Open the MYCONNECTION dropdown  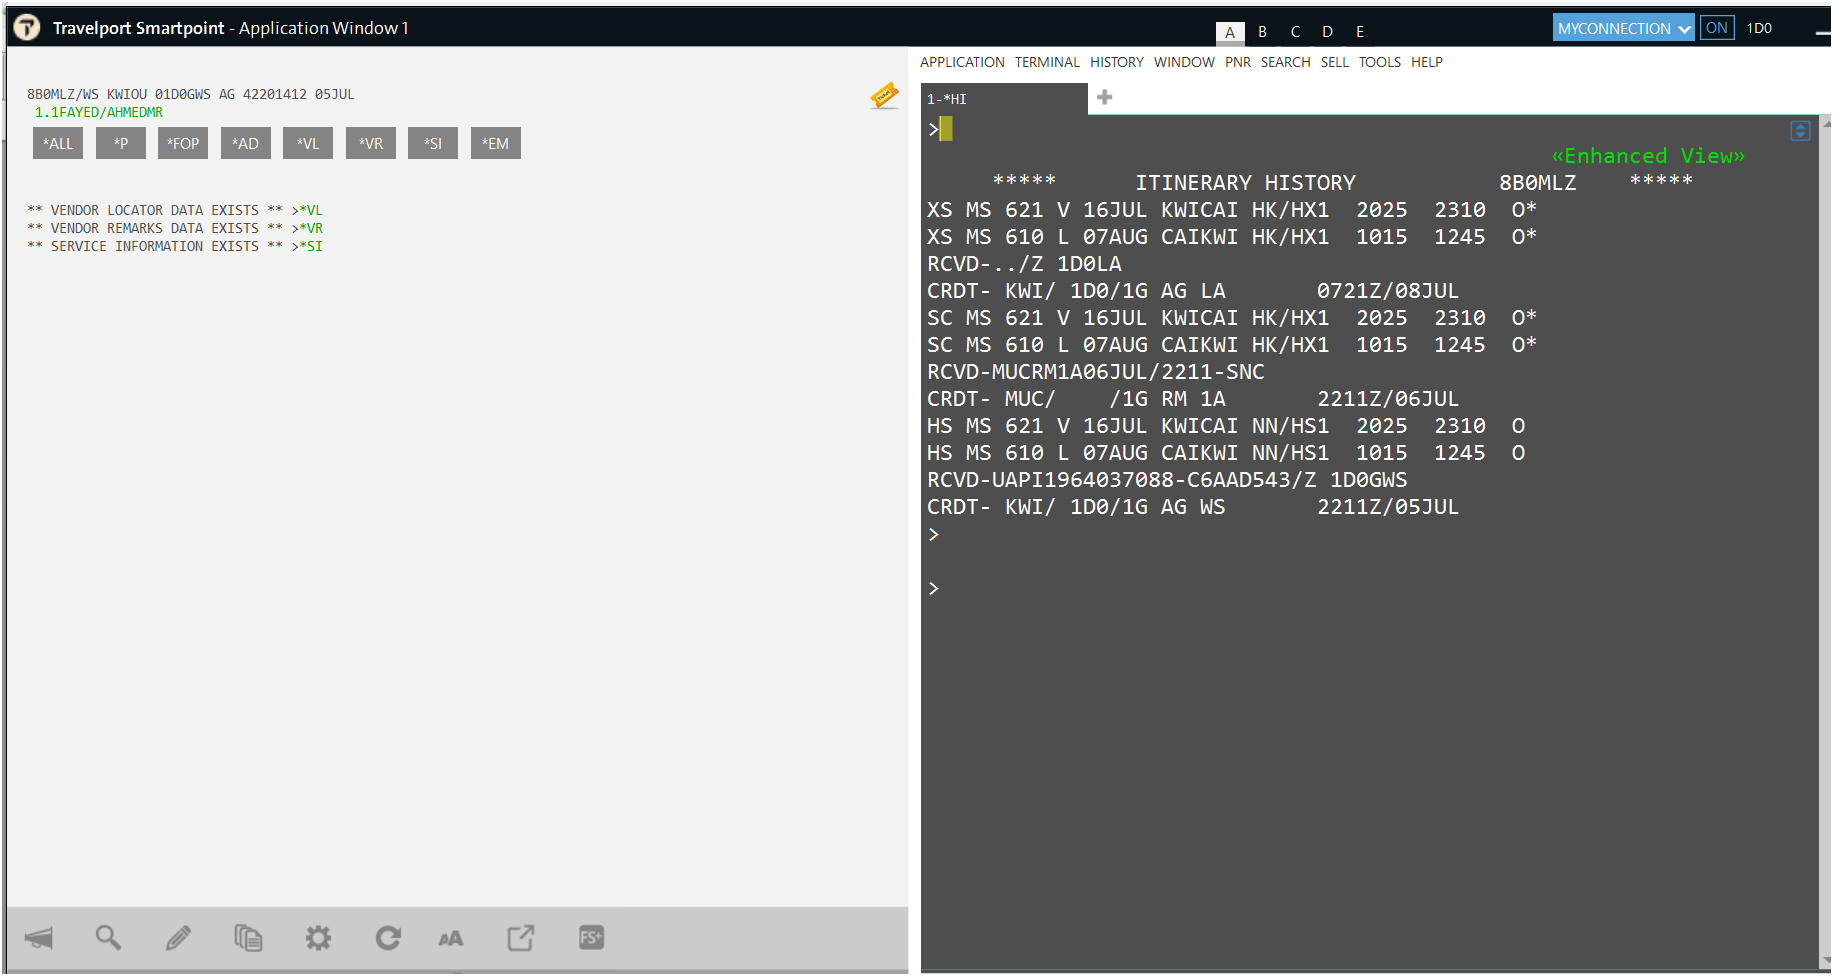1623,28
